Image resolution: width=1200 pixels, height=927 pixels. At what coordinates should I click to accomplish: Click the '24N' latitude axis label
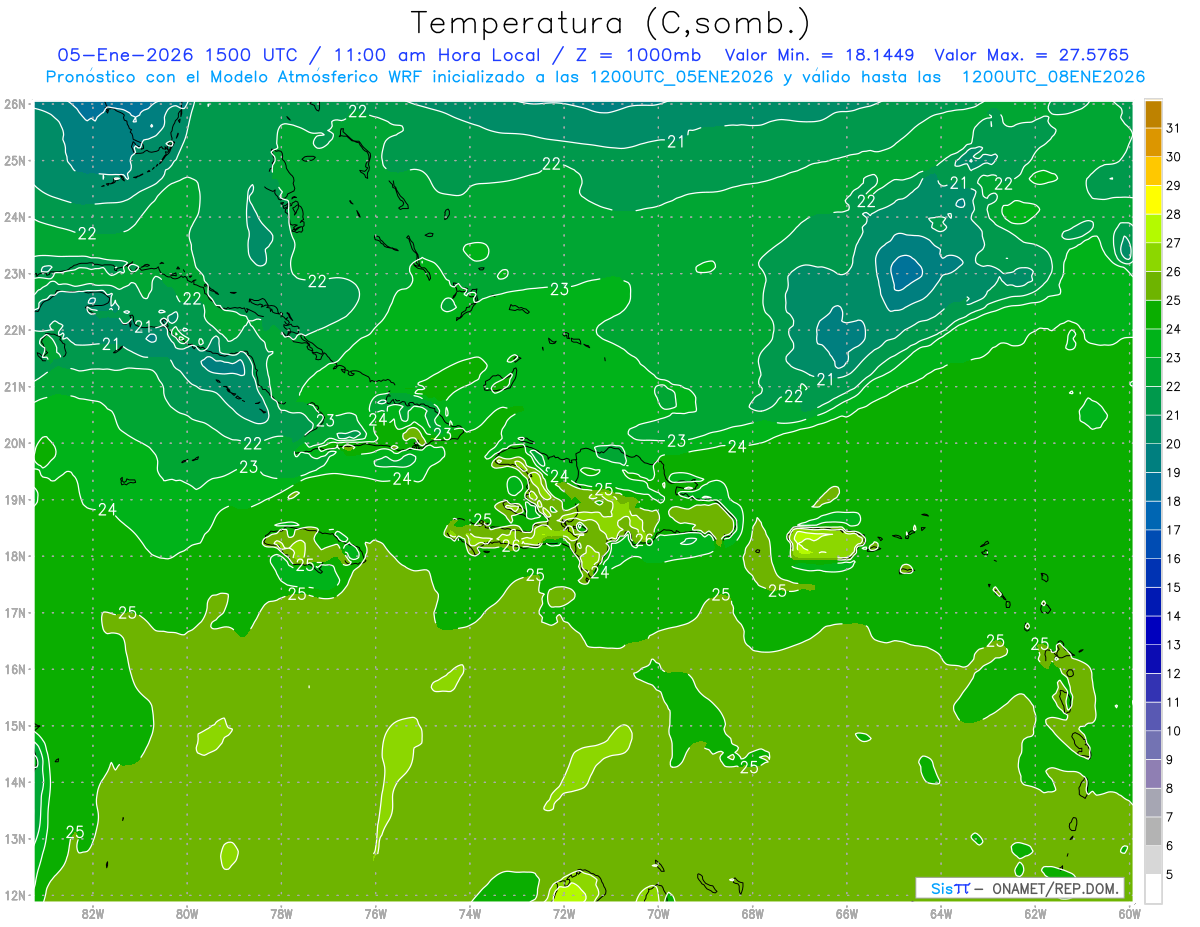(x=15, y=217)
